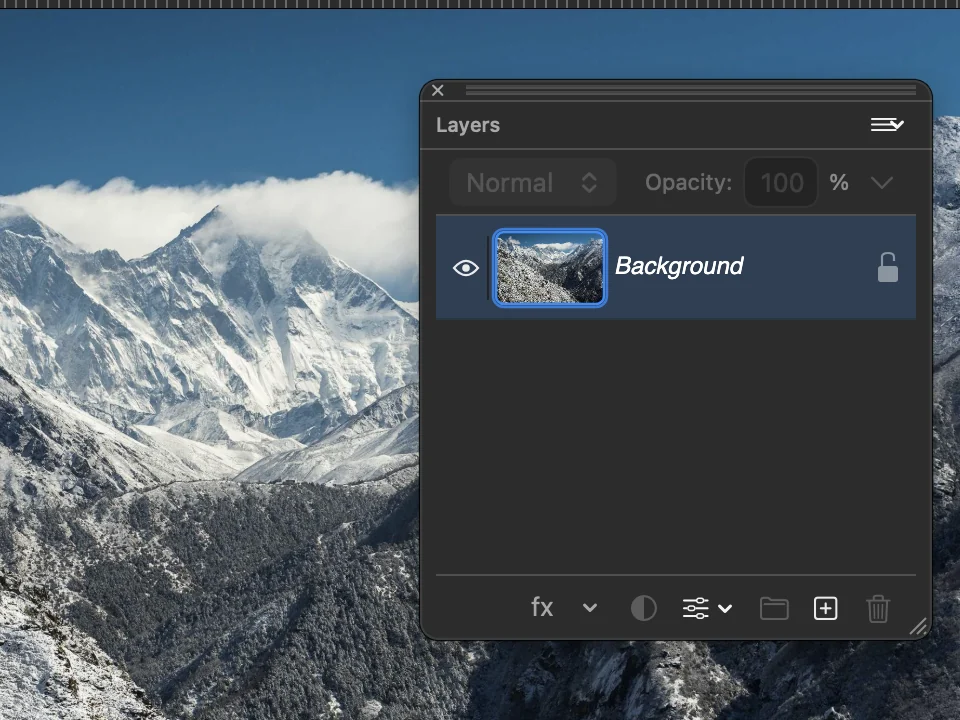
Task: Click the Layers panel title
Action: (x=468, y=125)
